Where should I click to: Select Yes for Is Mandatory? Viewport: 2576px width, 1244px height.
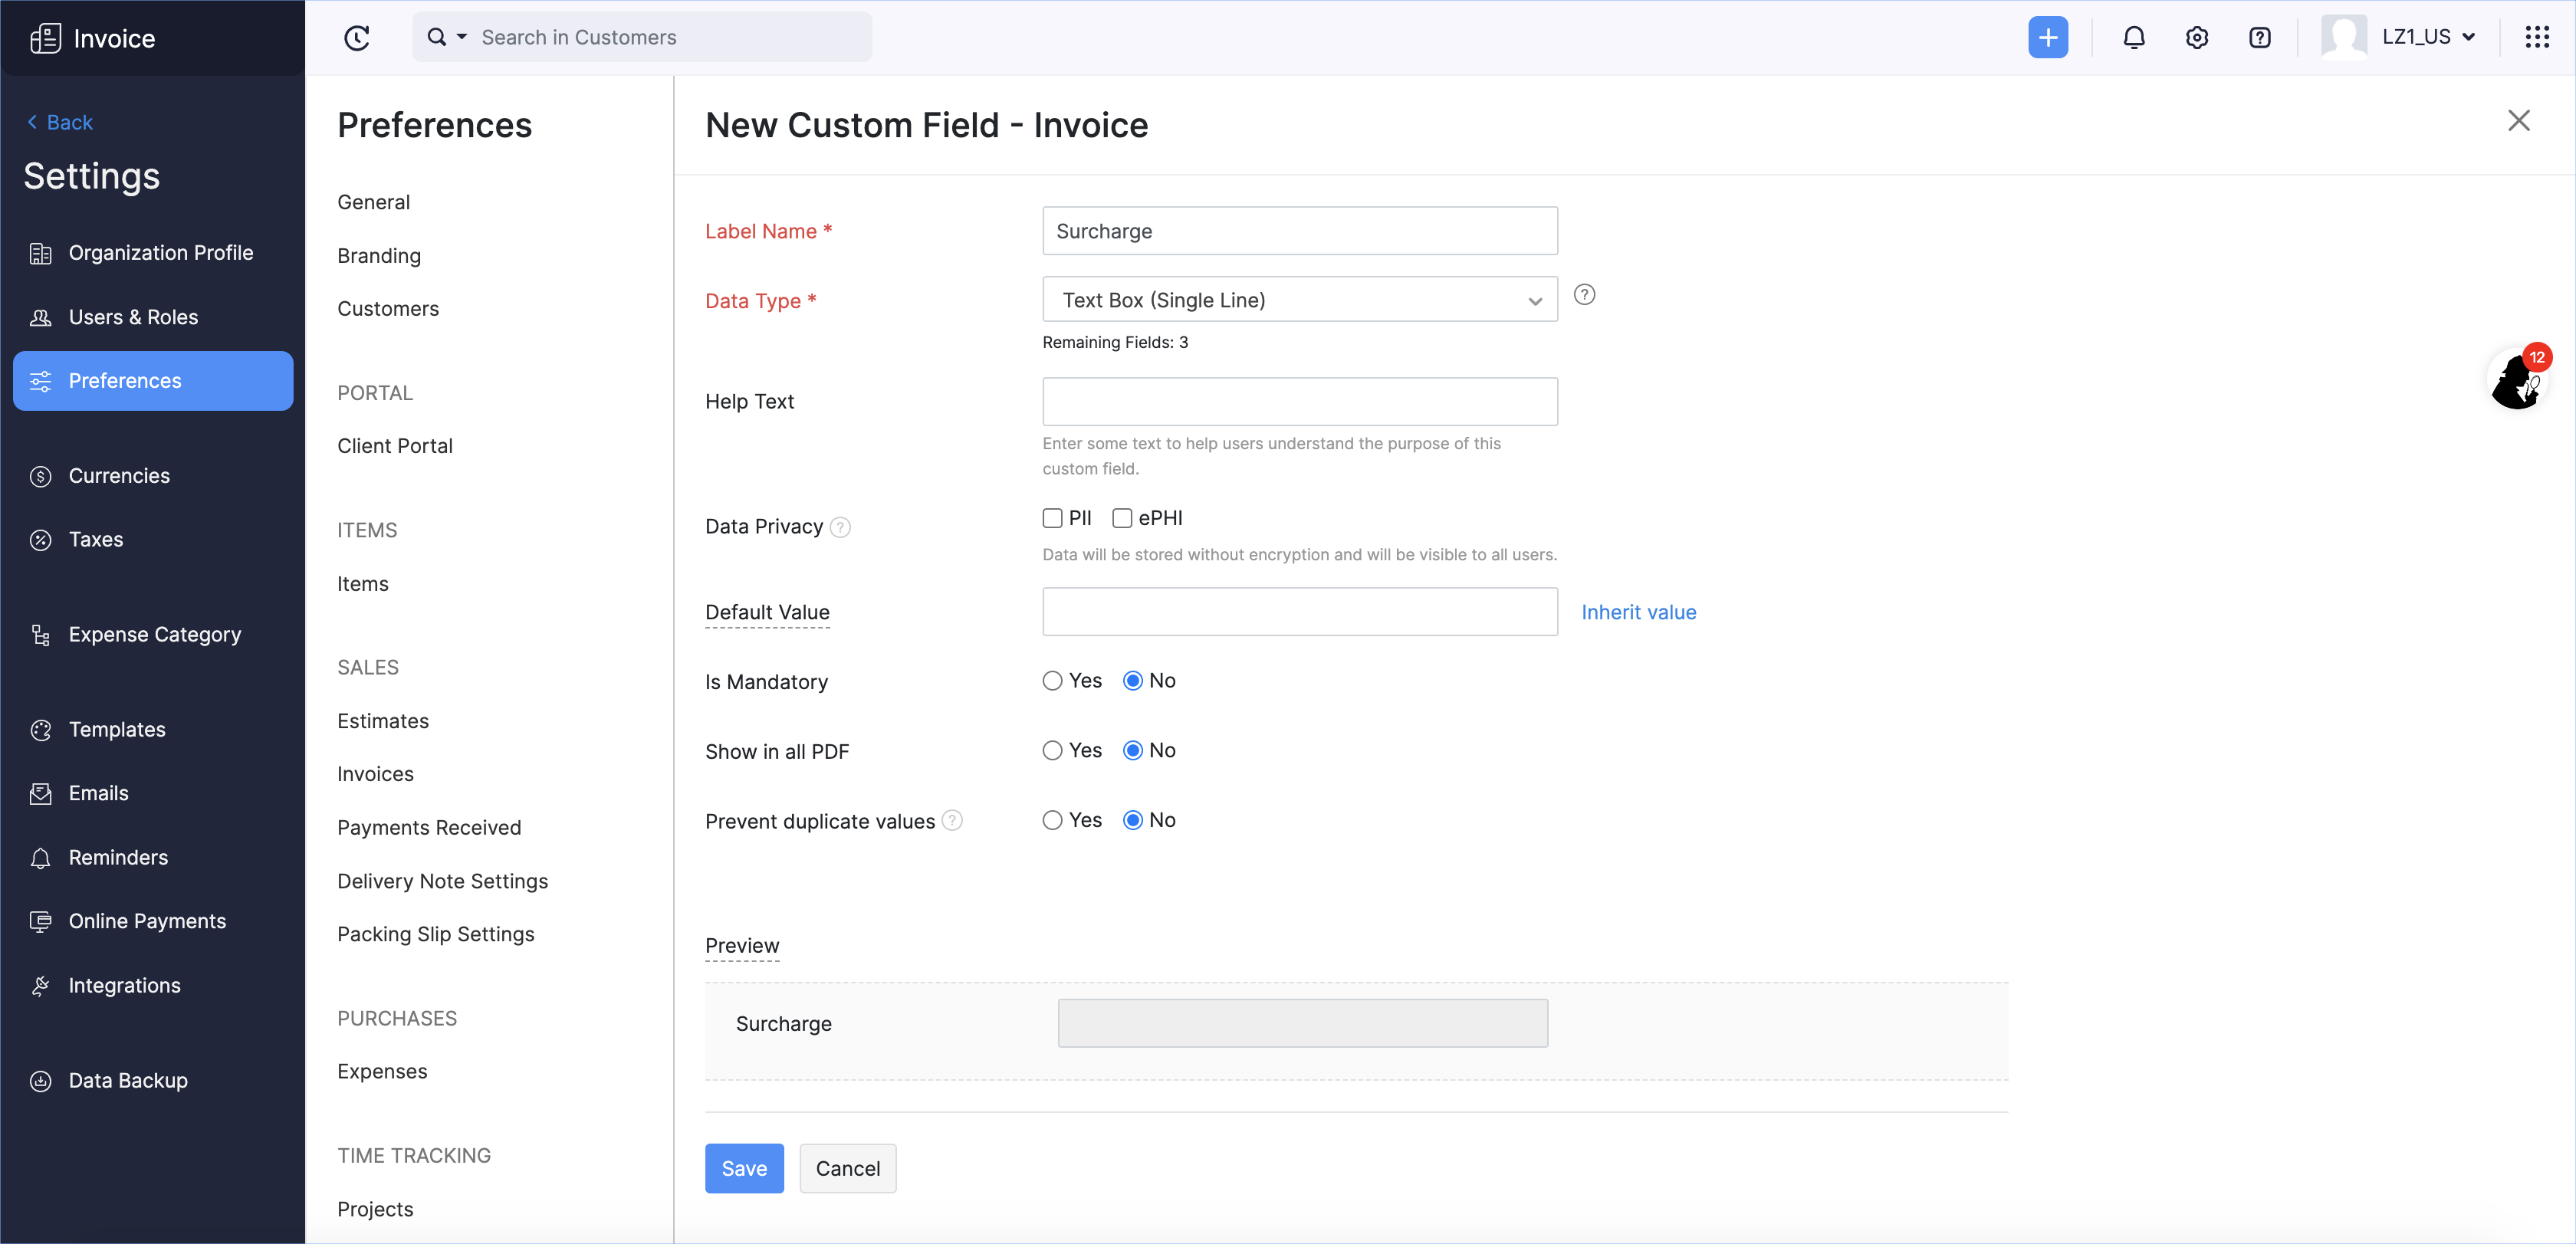(1052, 681)
